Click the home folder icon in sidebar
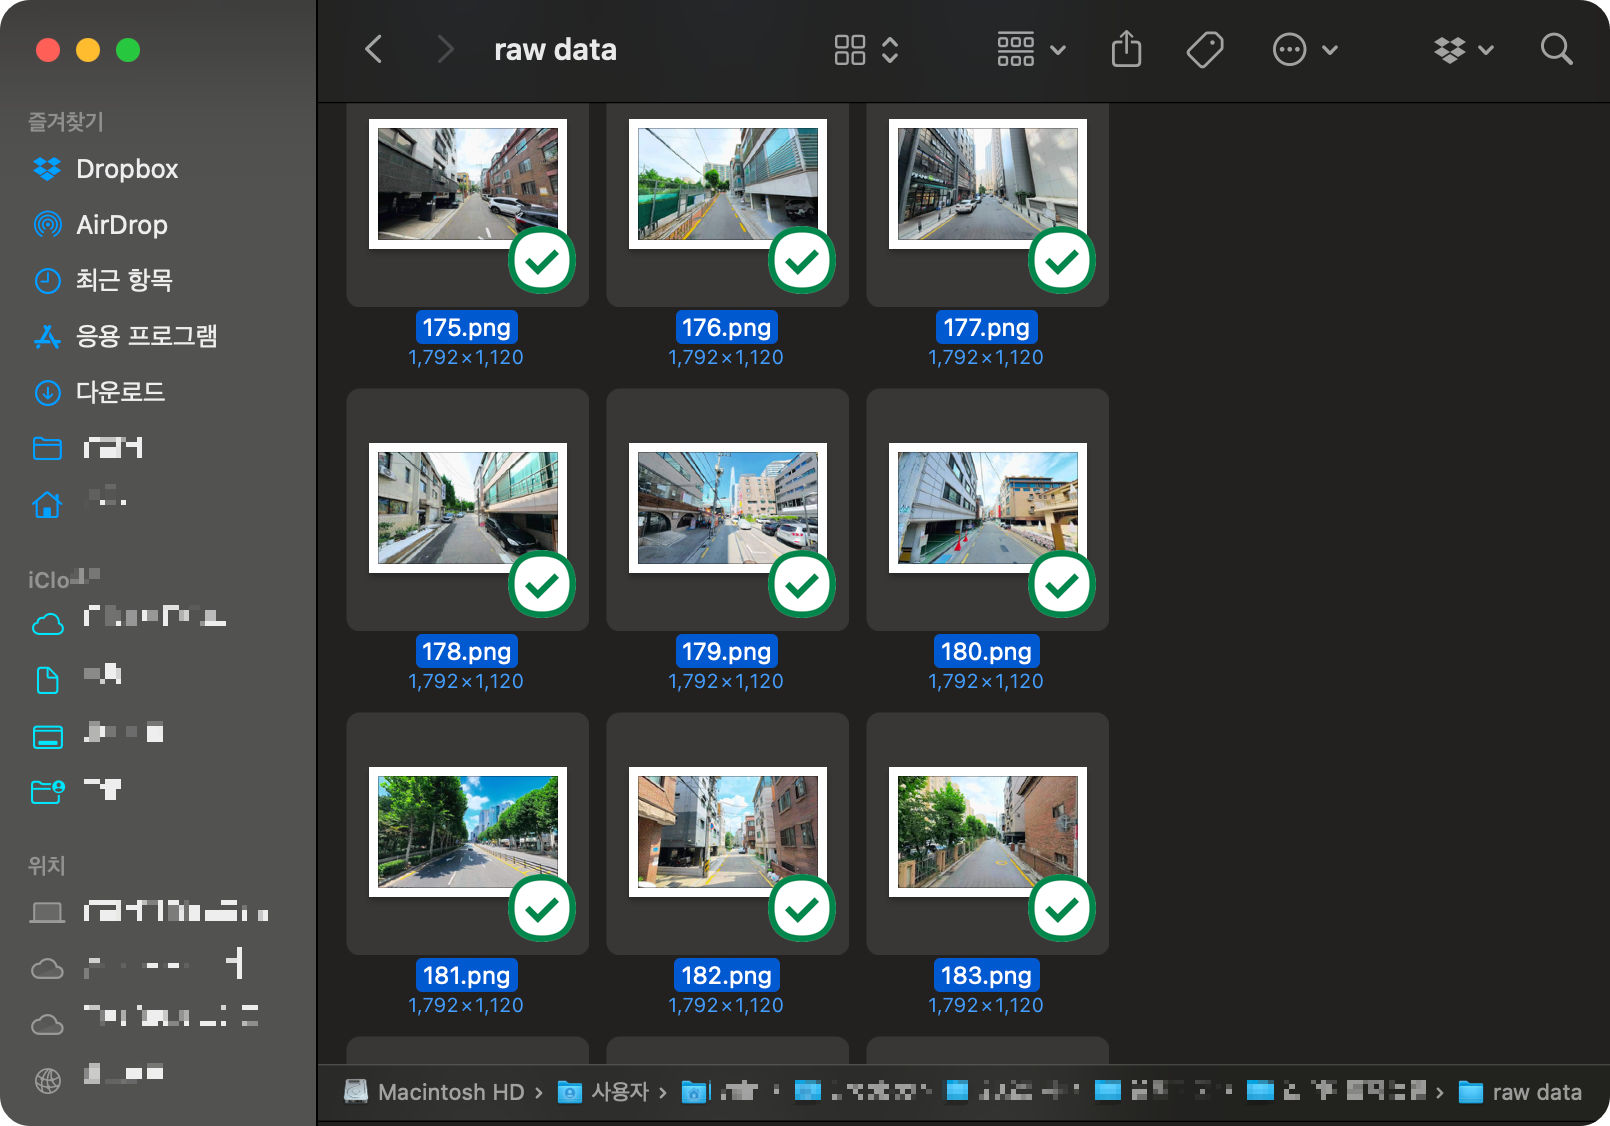Viewport: 1610px width, 1126px height. (x=47, y=504)
